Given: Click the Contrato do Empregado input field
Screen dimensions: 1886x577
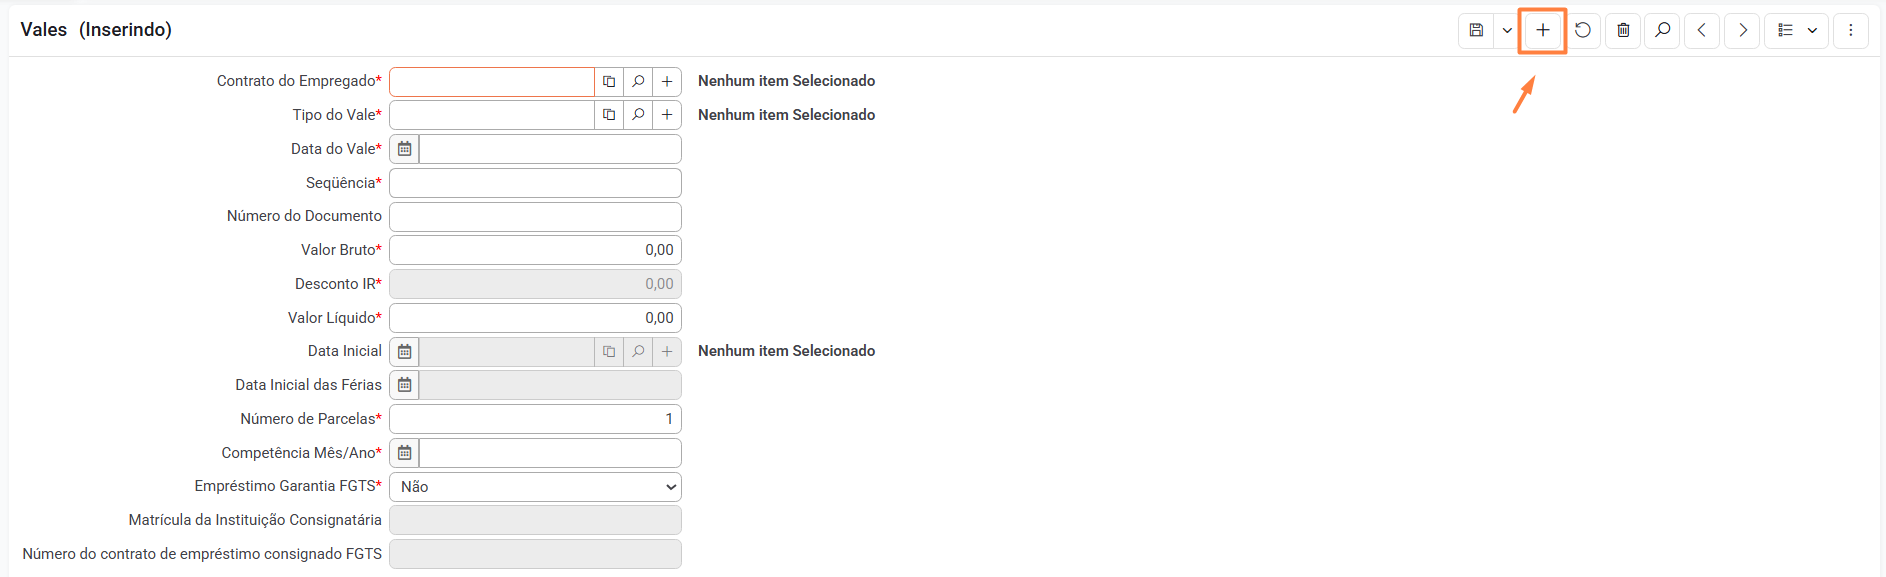Looking at the screenshot, I should pos(492,81).
